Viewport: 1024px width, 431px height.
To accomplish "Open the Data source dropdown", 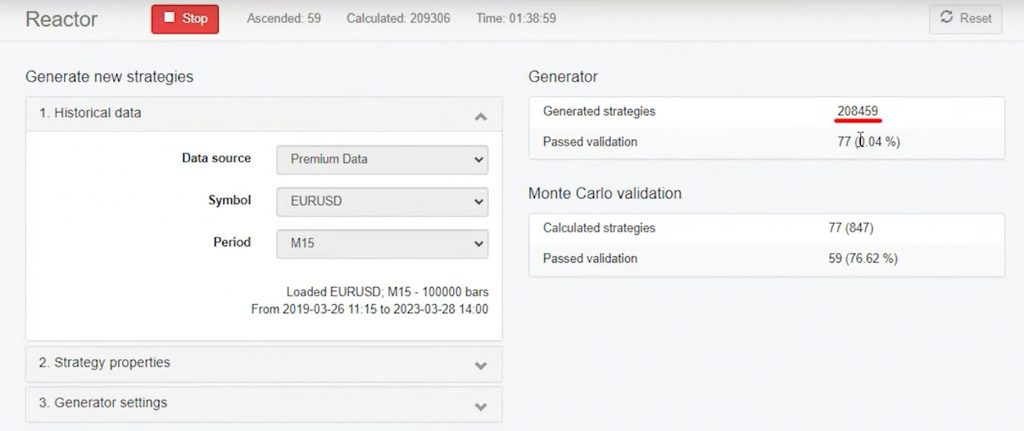I will [x=382, y=159].
